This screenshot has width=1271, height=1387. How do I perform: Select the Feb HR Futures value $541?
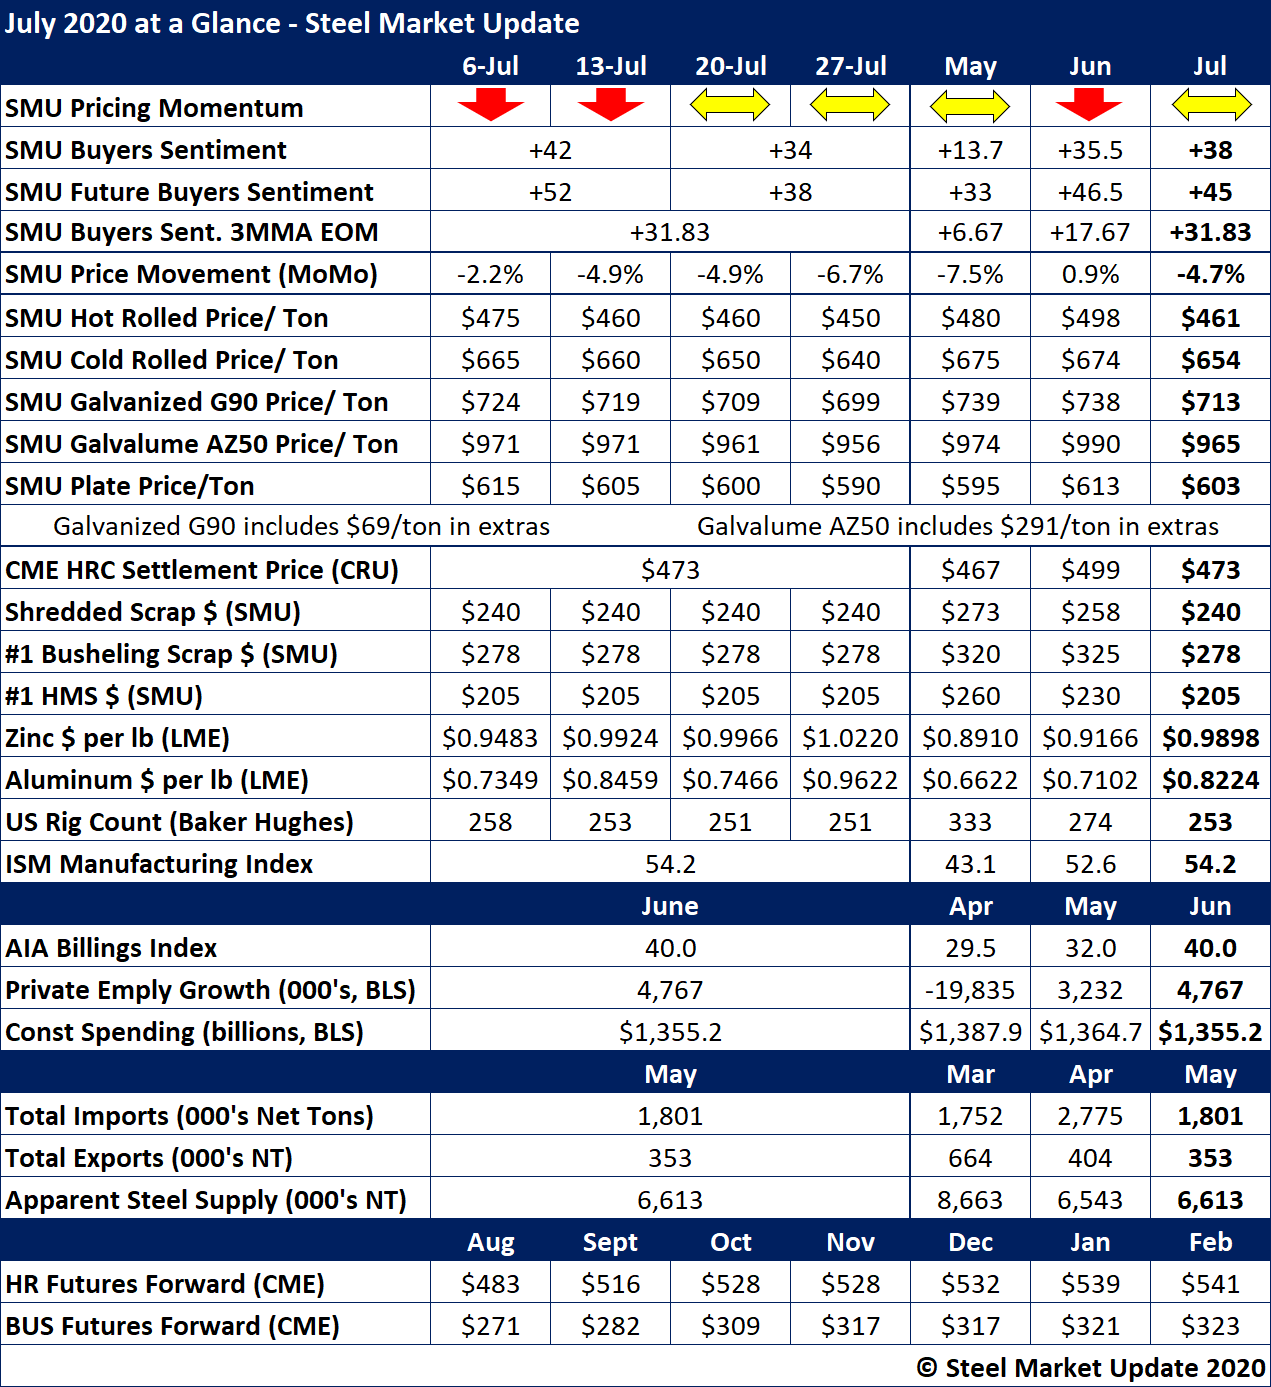(1210, 1284)
